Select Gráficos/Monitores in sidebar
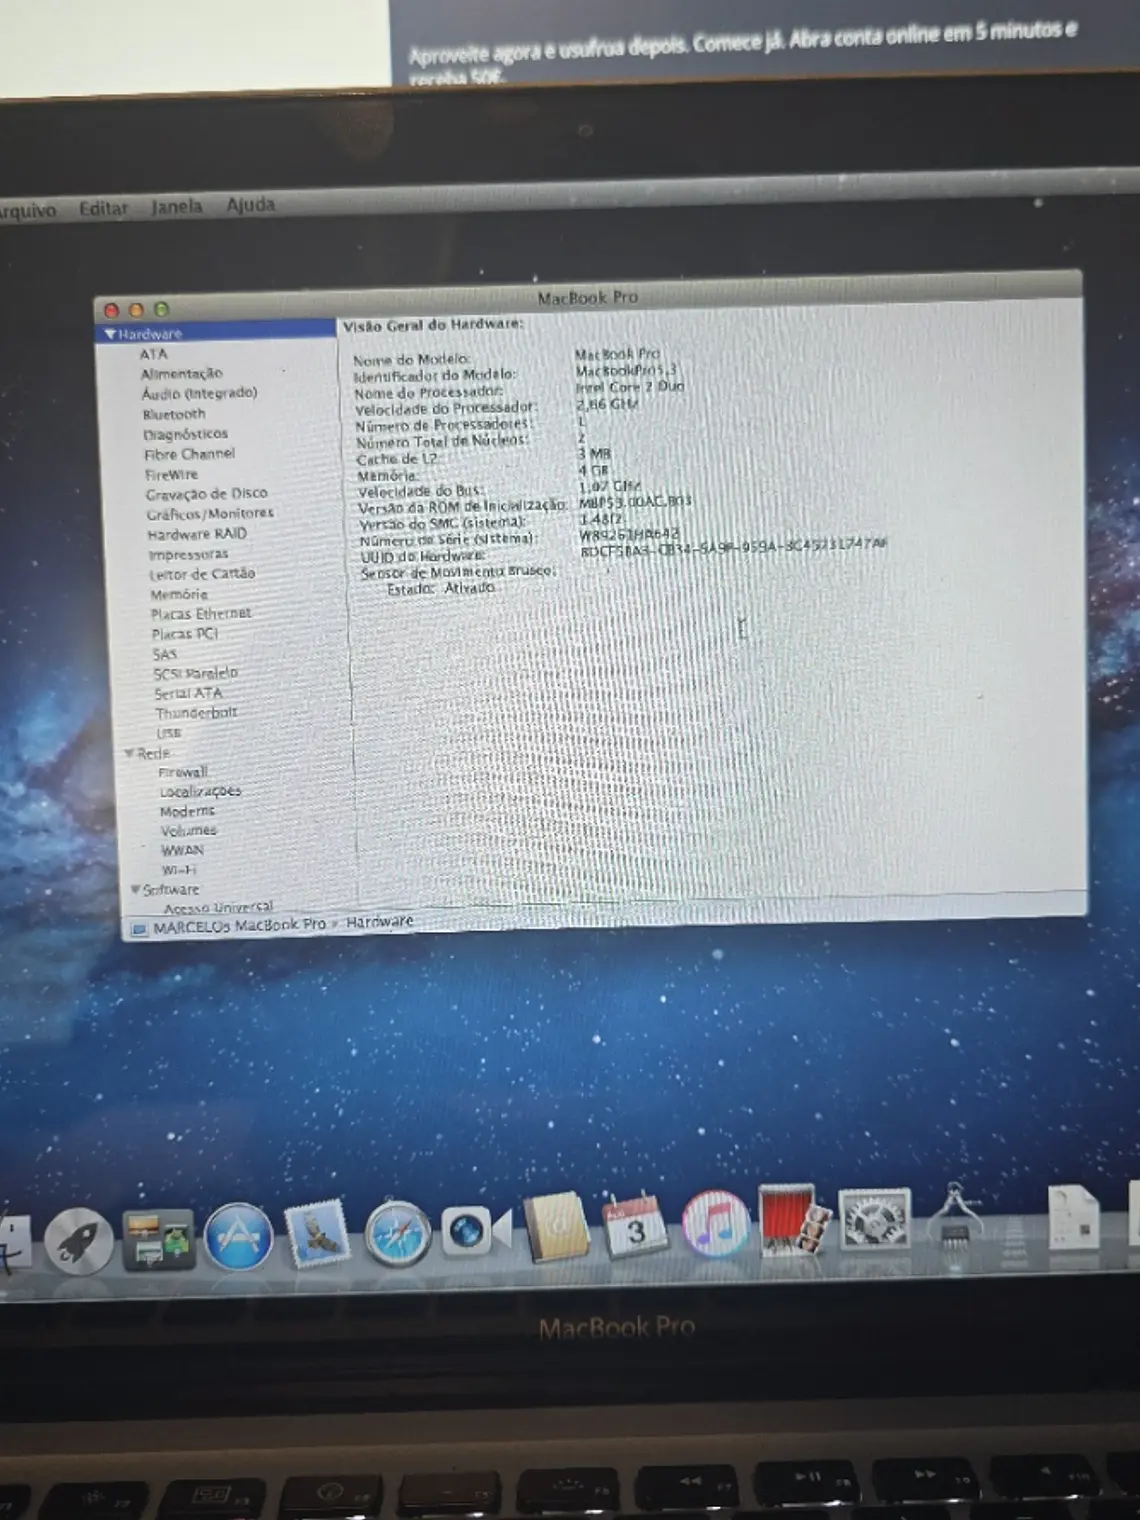This screenshot has width=1140, height=1520. [210, 513]
